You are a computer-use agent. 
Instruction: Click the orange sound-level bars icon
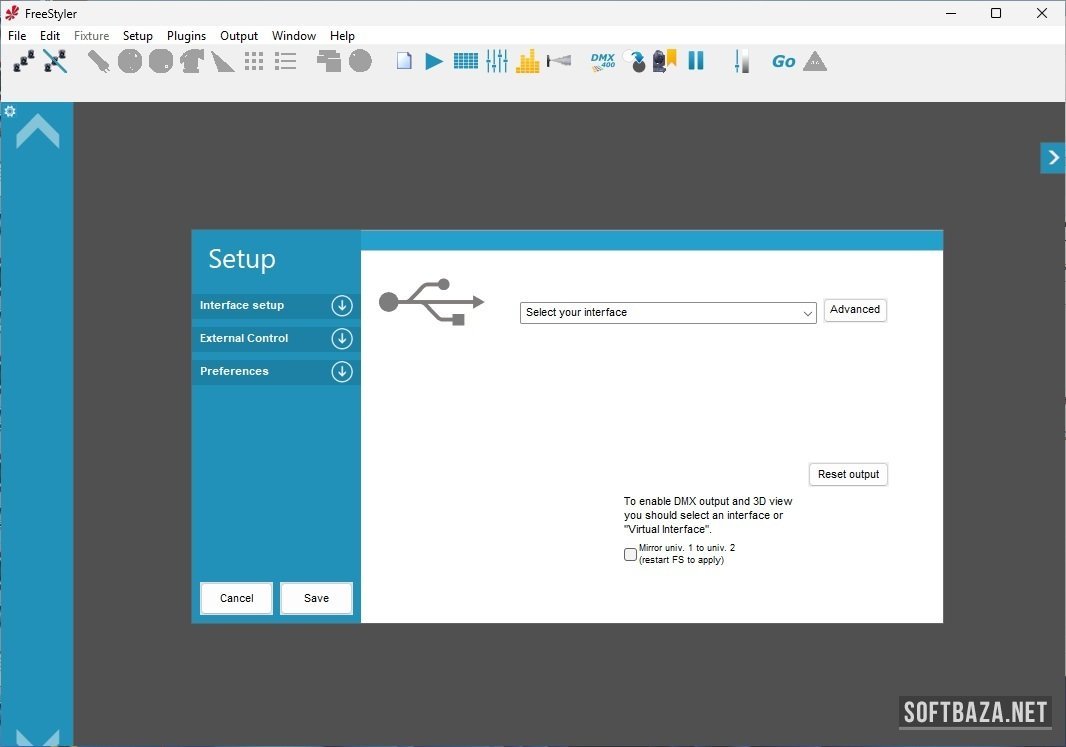tap(528, 61)
